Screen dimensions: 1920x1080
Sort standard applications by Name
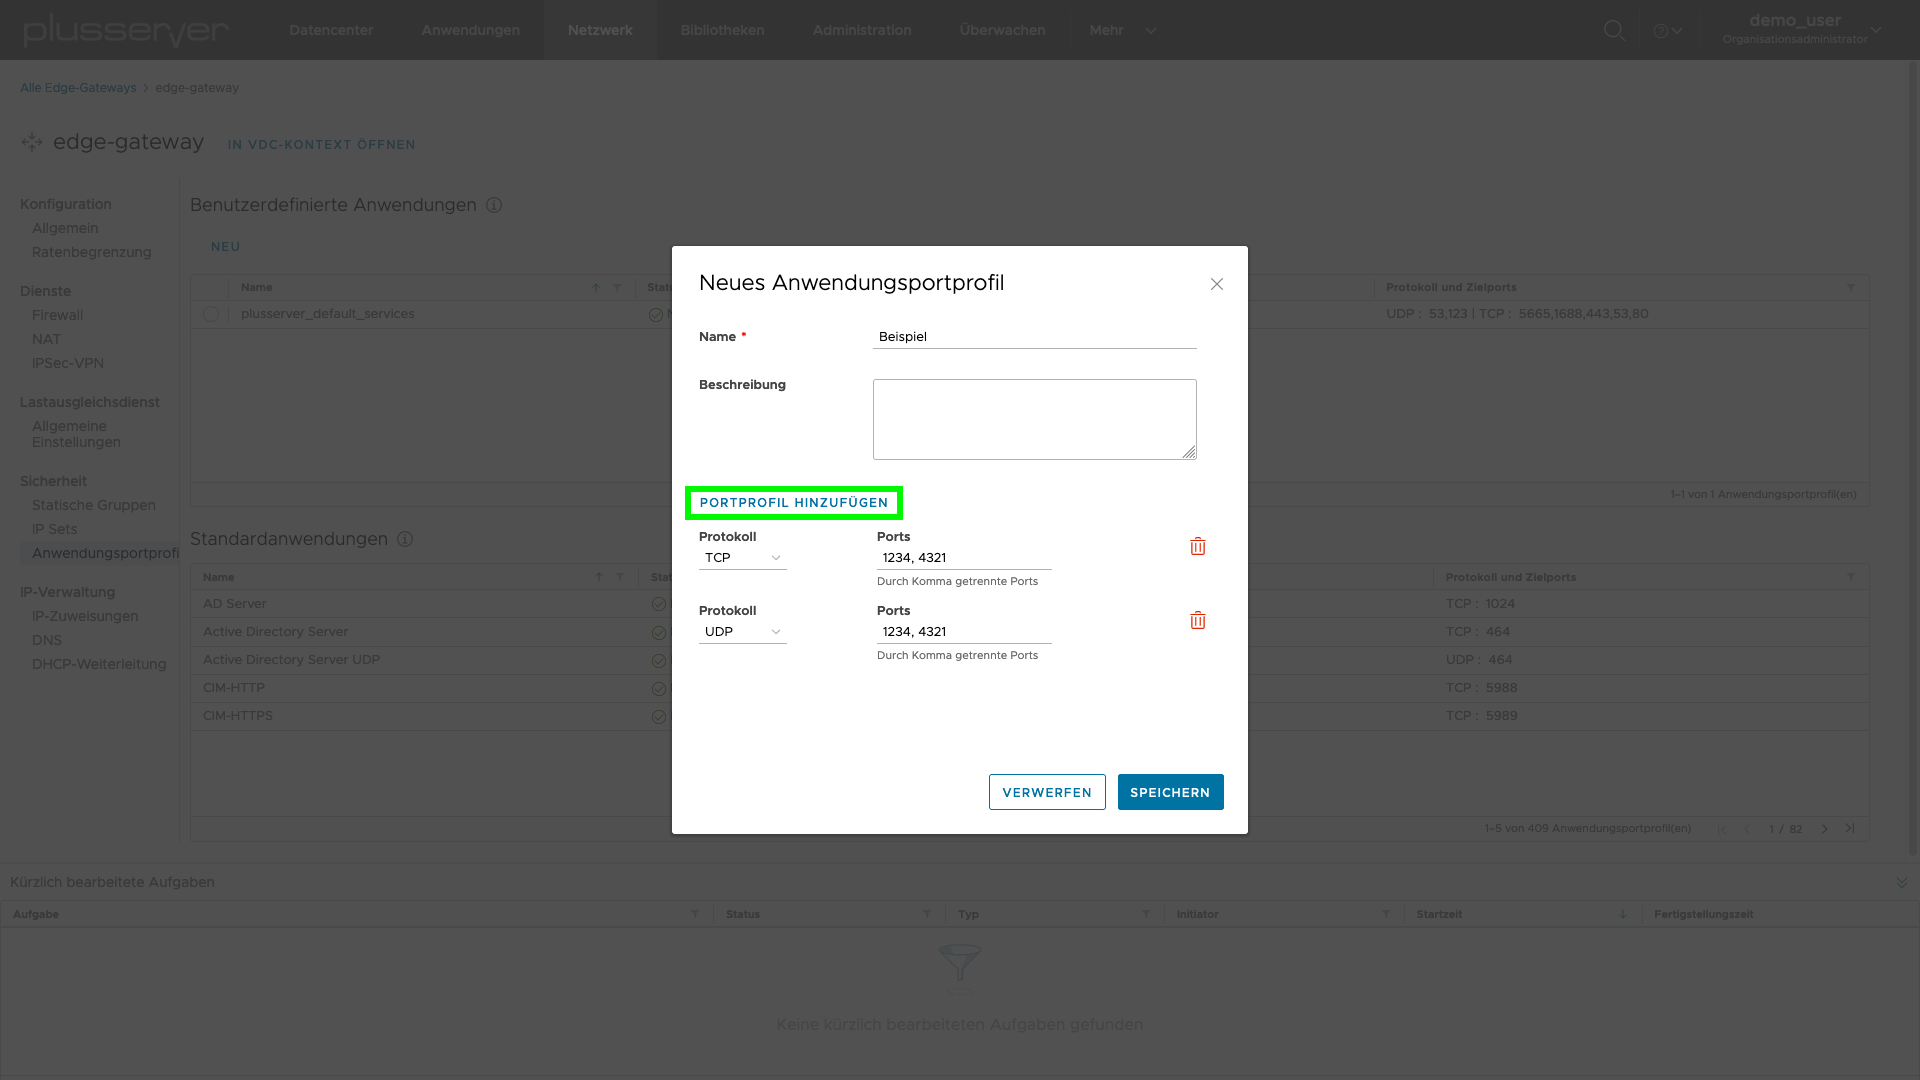pyautogui.click(x=599, y=577)
